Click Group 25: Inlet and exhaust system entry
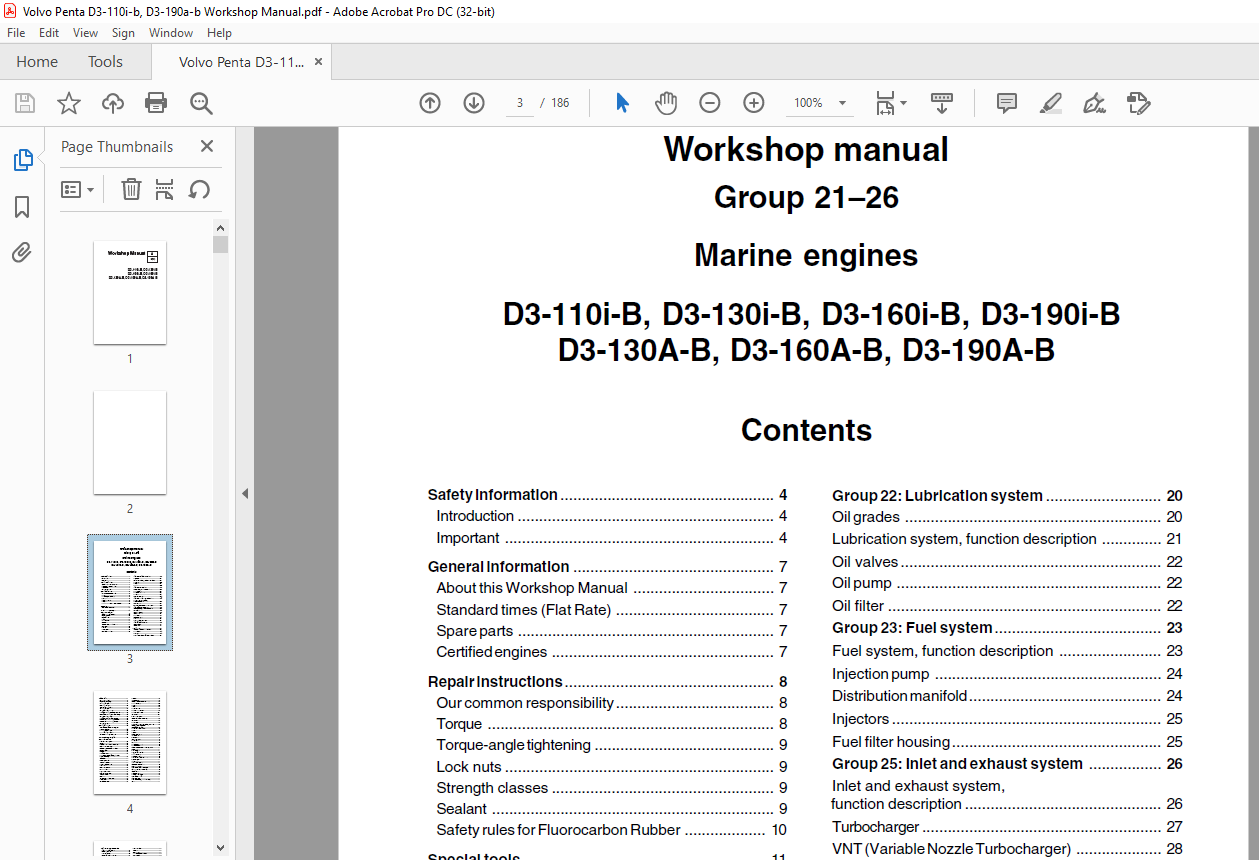The height and width of the screenshot is (860, 1259). click(x=1007, y=764)
